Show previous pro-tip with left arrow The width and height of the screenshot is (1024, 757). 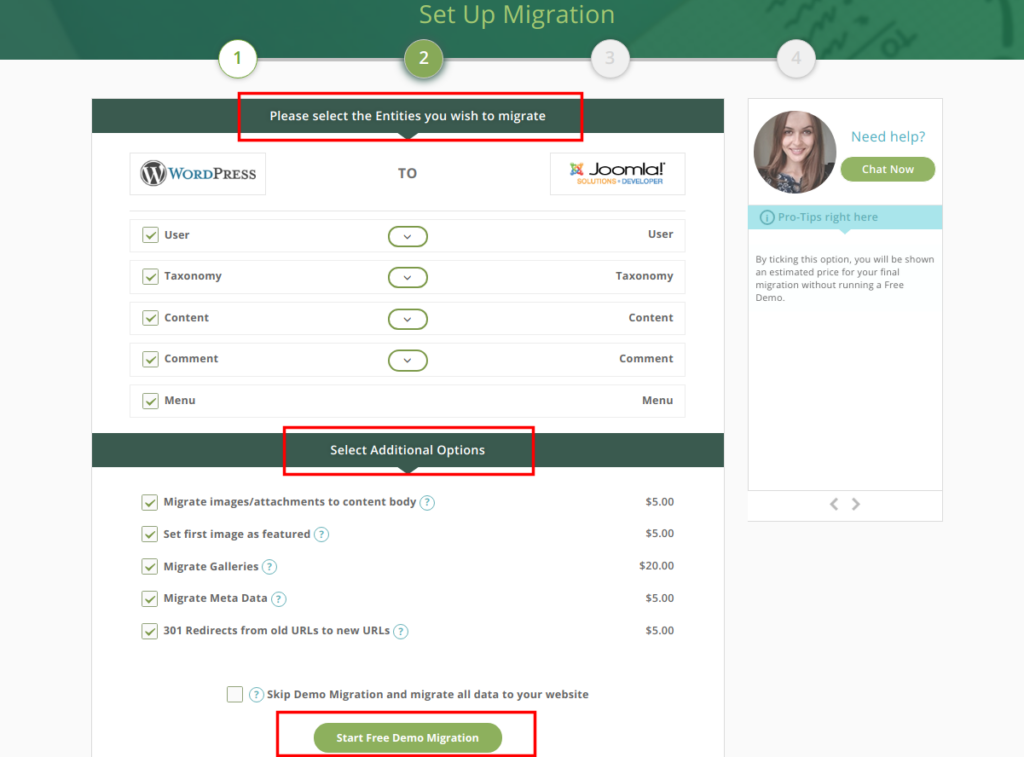click(x=834, y=504)
